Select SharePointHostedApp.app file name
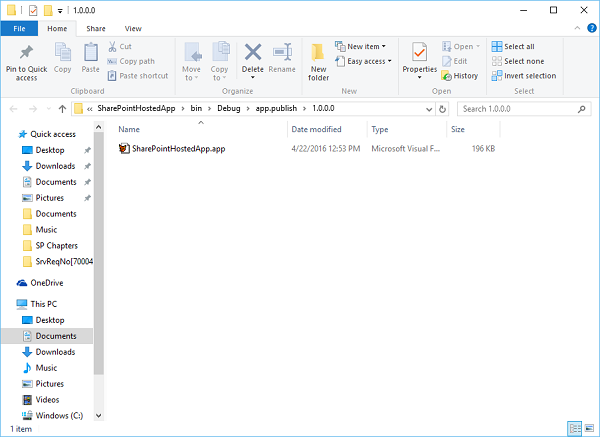 pos(178,148)
